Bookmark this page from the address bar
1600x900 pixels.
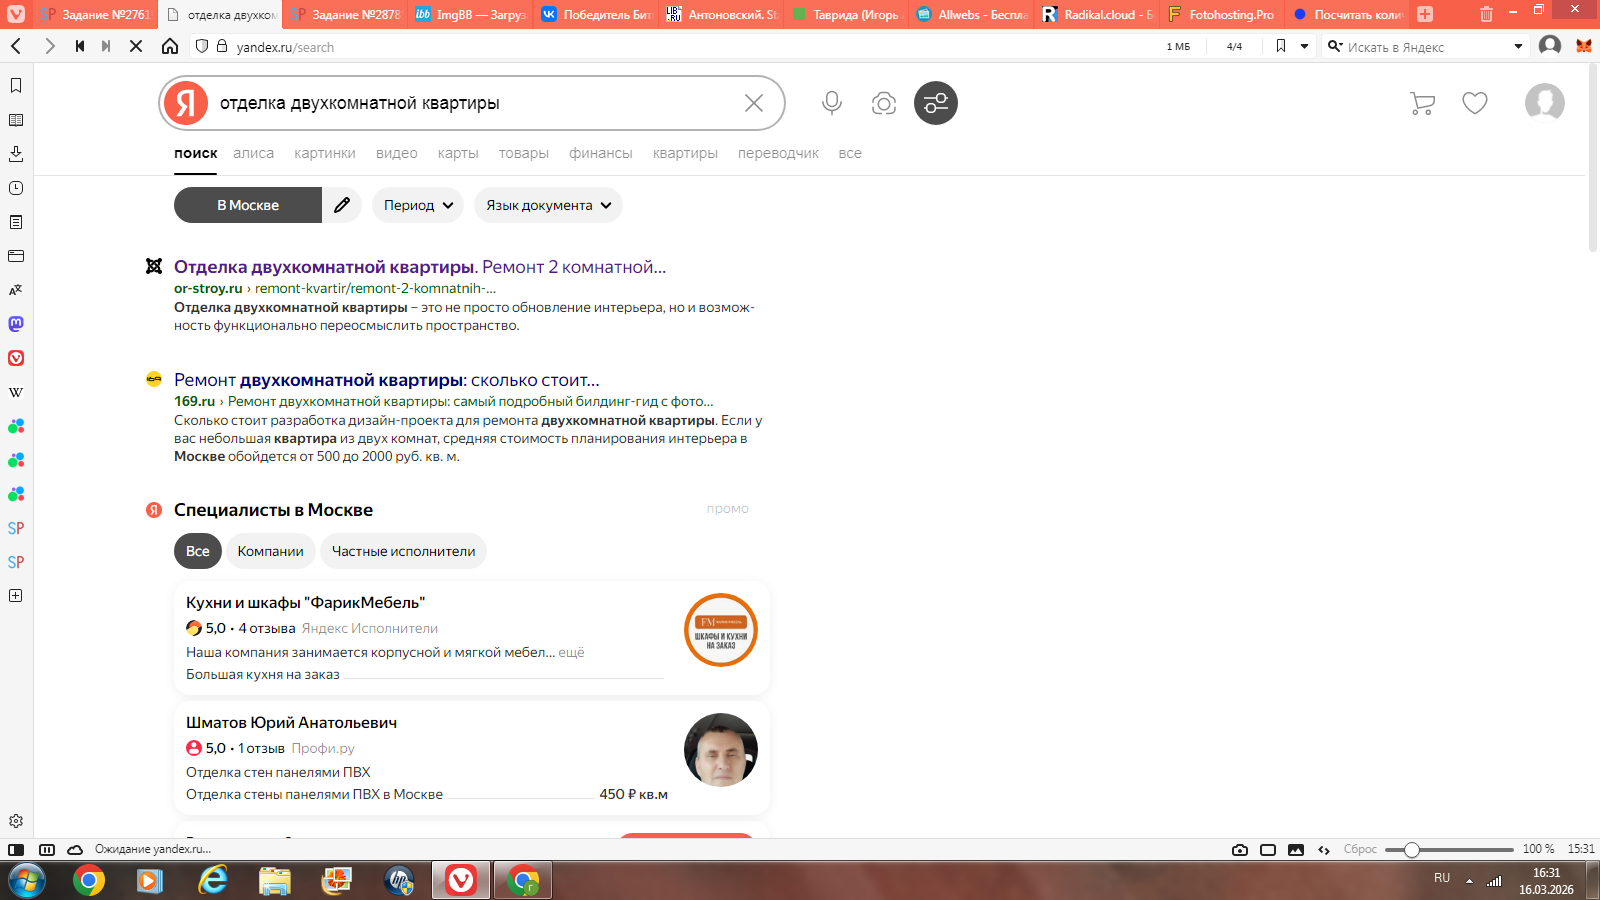pos(1281,46)
